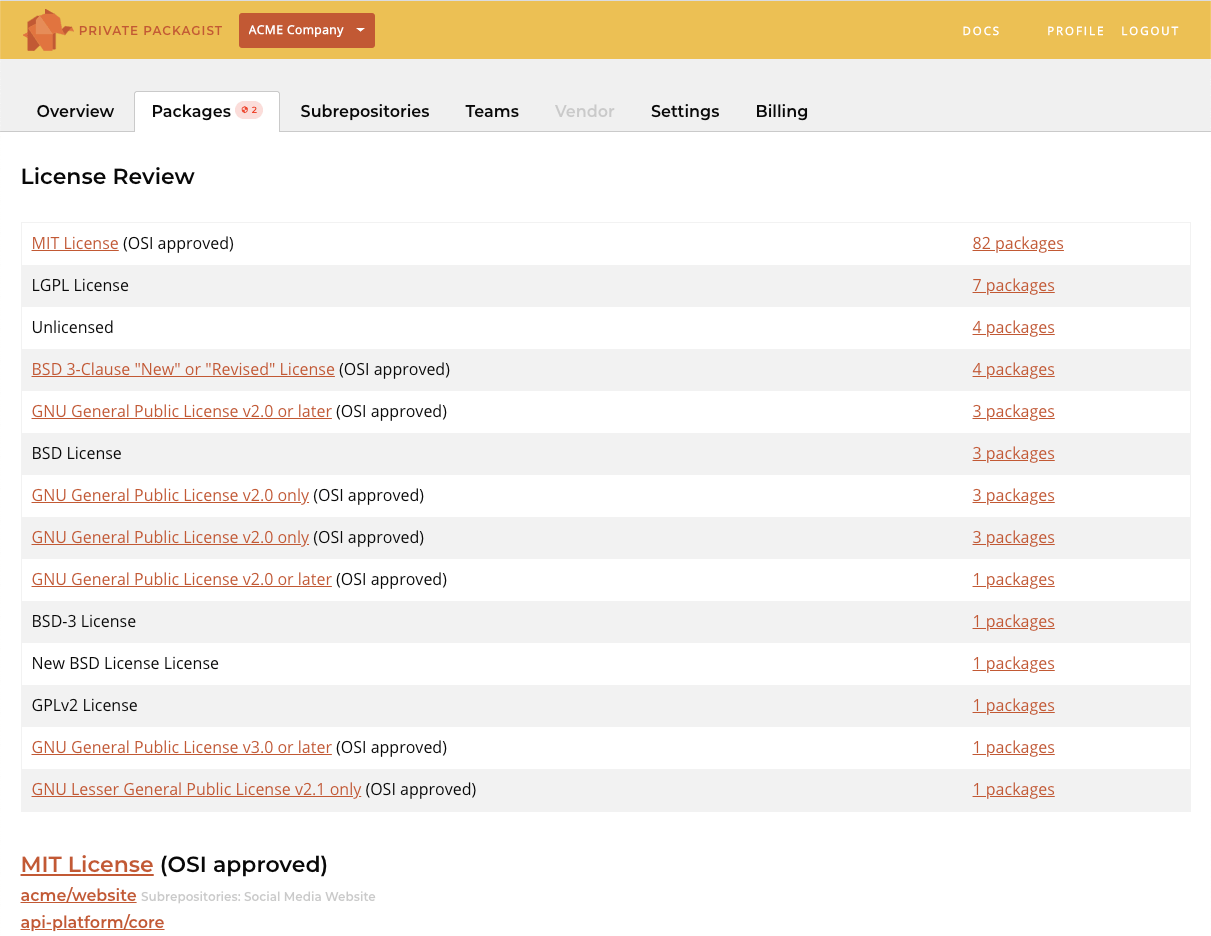
Task: Switch to the Settings tab
Action: 684,111
